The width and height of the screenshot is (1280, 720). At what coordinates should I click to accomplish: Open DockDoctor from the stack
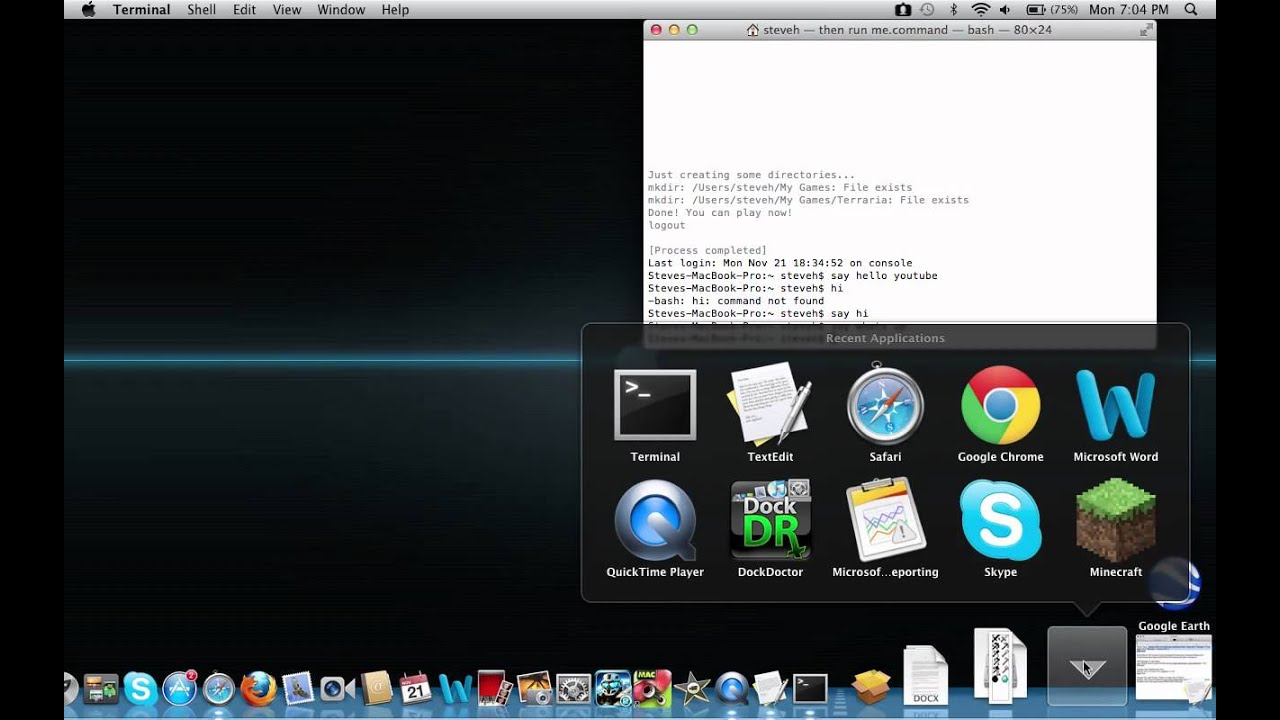coord(770,520)
